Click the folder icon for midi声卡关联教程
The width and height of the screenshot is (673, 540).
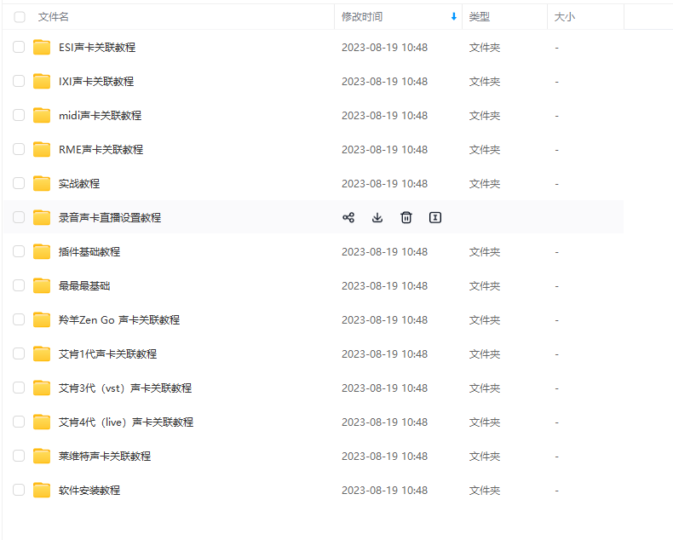[x=41, y=115]
